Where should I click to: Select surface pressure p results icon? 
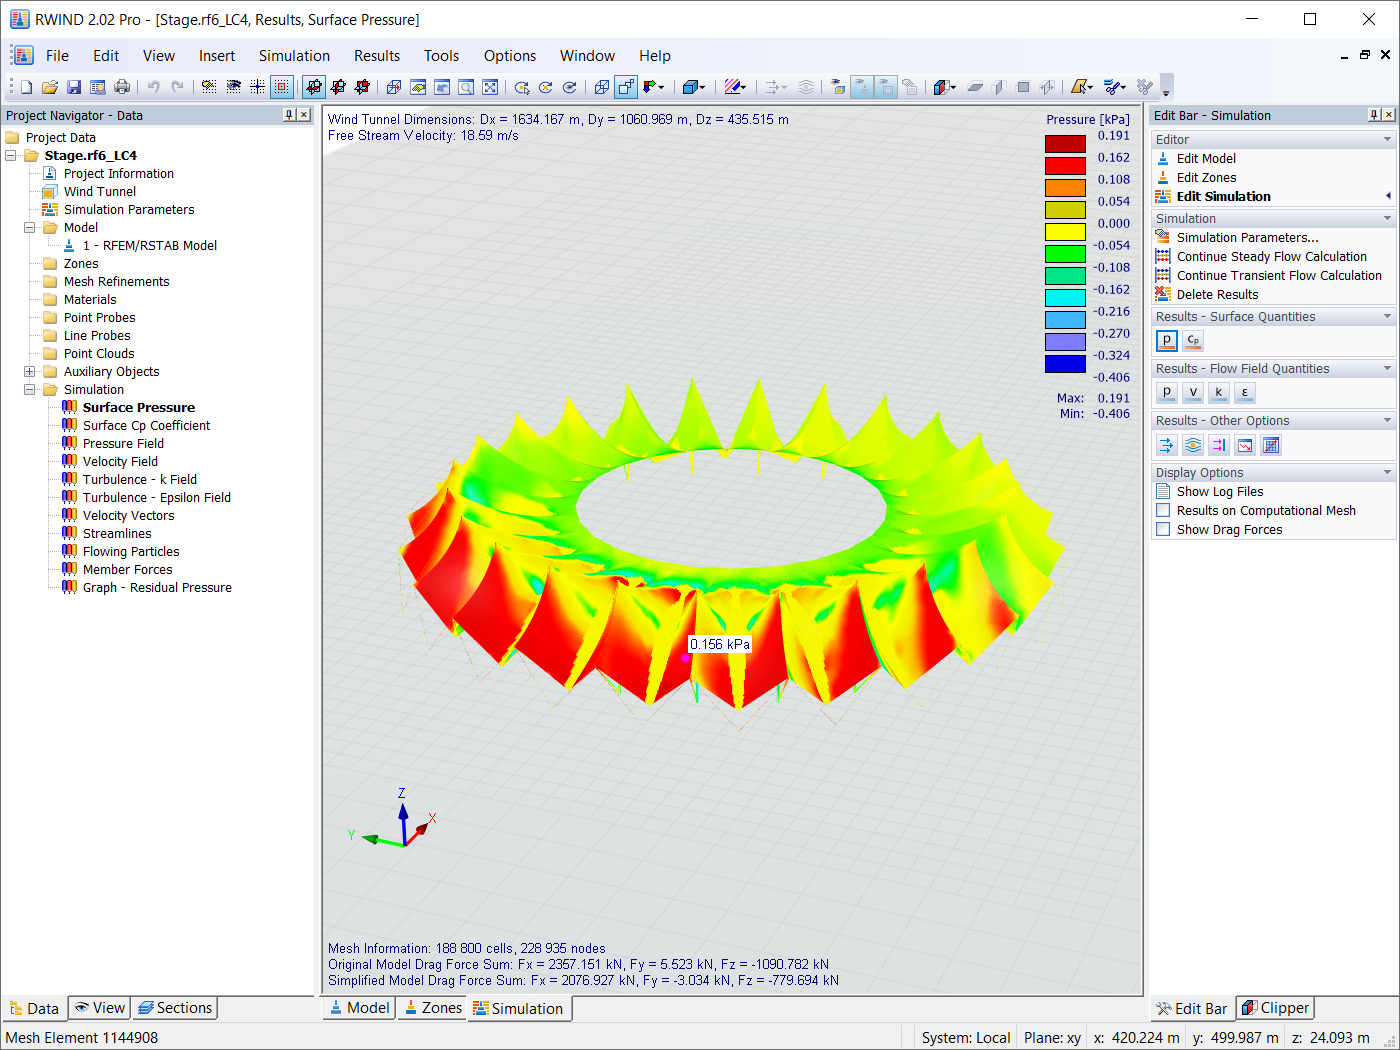point(1167,341)
